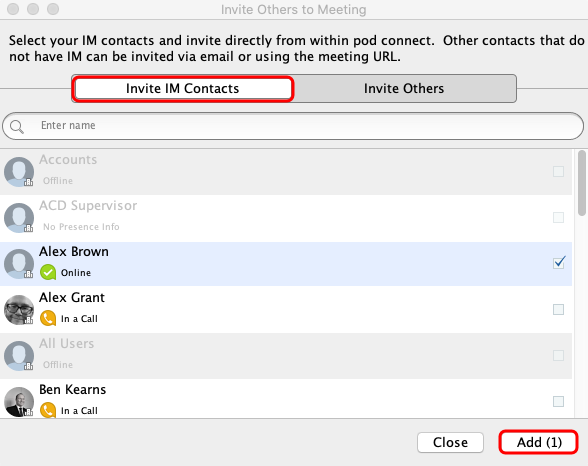Tick the checkbox for Alex Grant
Image resolution: width=588 pixels, height=466 pixels.
pos(558,309)
